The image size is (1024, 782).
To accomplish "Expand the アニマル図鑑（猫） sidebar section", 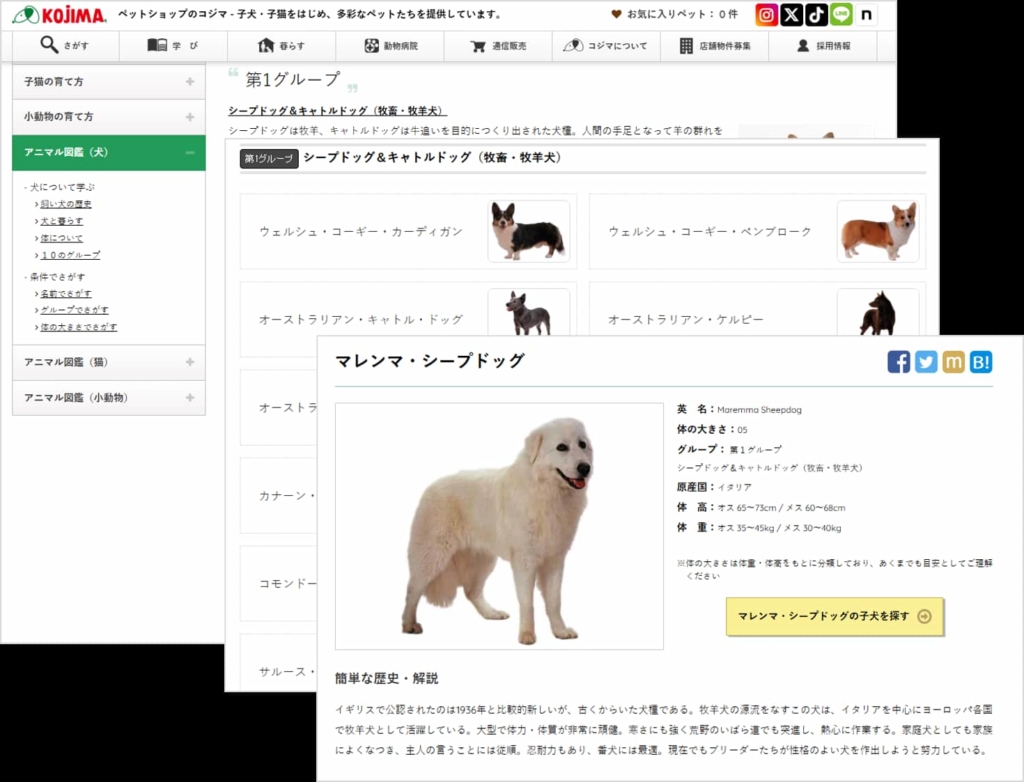I will pos(189,362).
